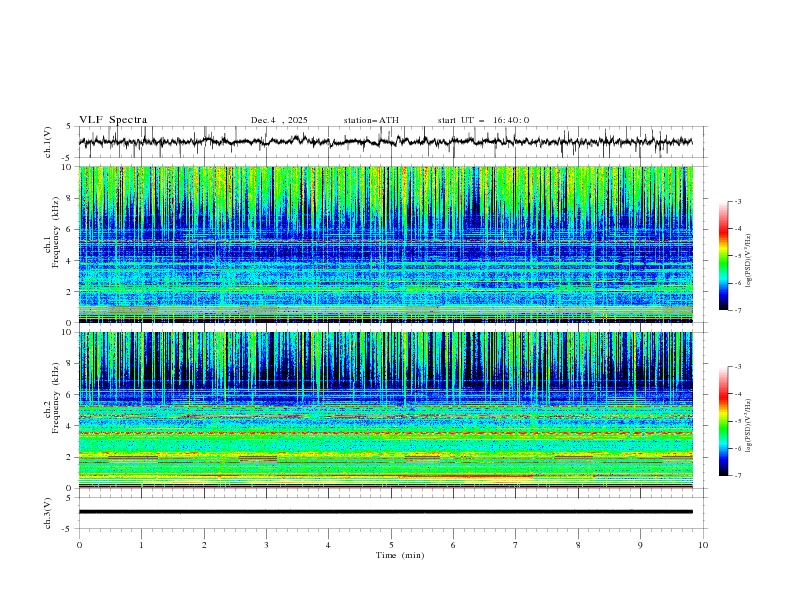Click ch.2 colorbar tick "-7"
This screenshot has height=612, width=792.
737,475
